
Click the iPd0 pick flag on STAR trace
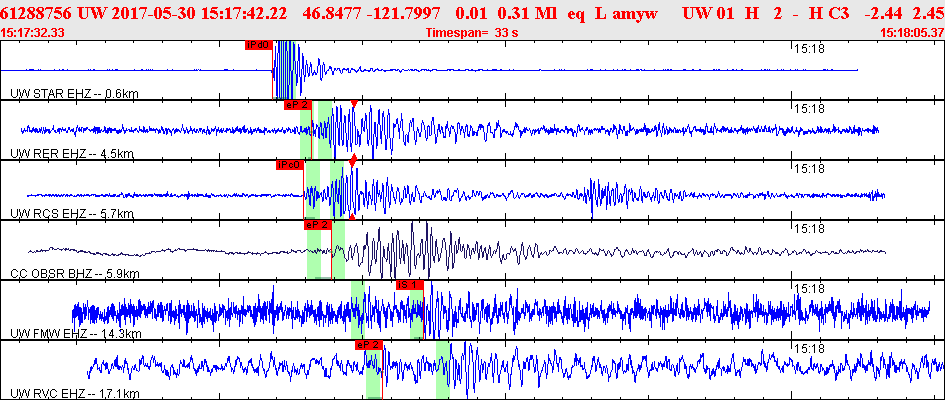click(258, 46)
